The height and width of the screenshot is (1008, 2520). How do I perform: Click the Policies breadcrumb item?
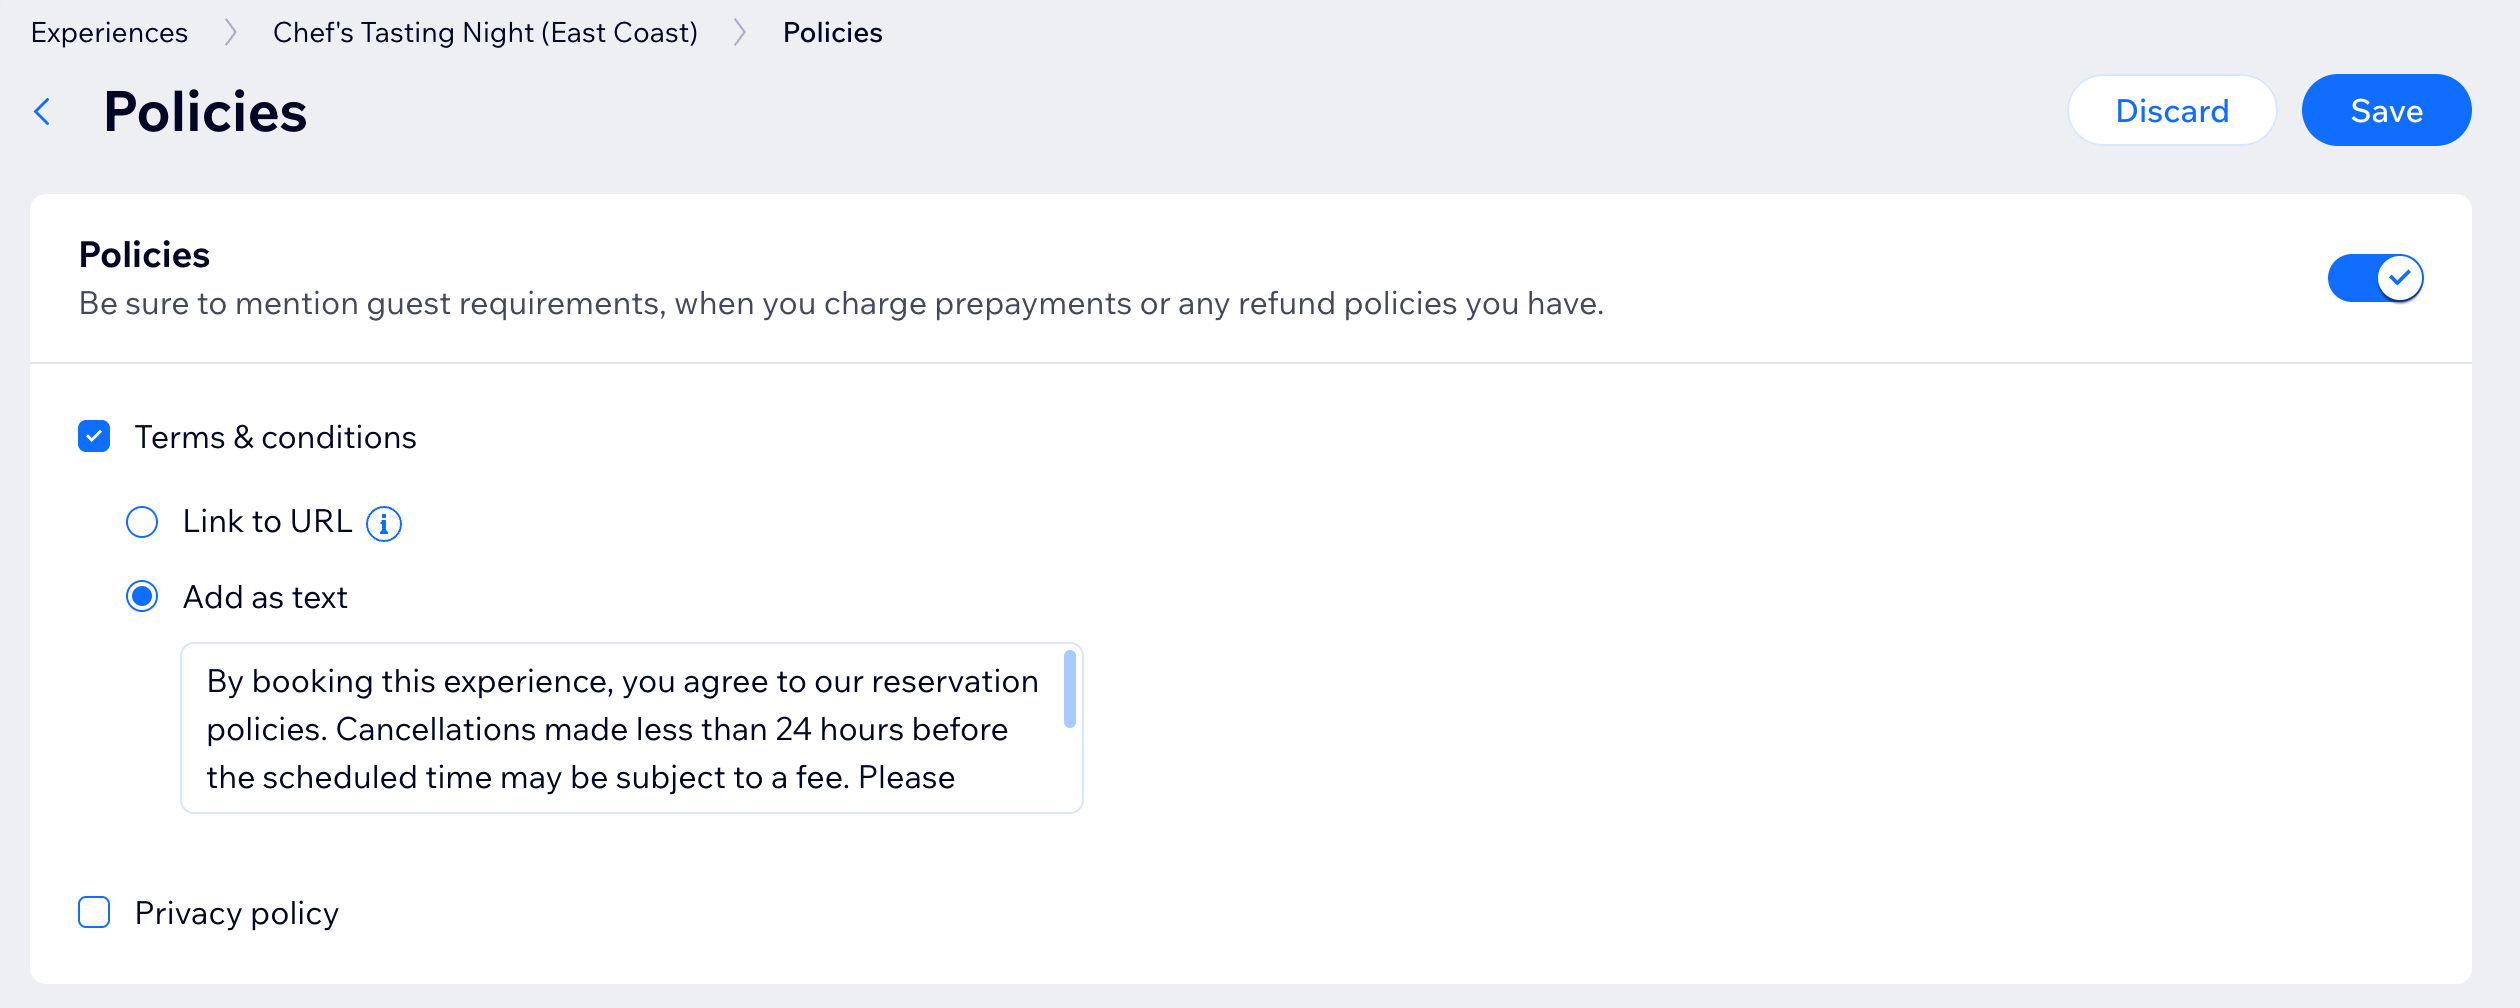(x=832, y=33)
